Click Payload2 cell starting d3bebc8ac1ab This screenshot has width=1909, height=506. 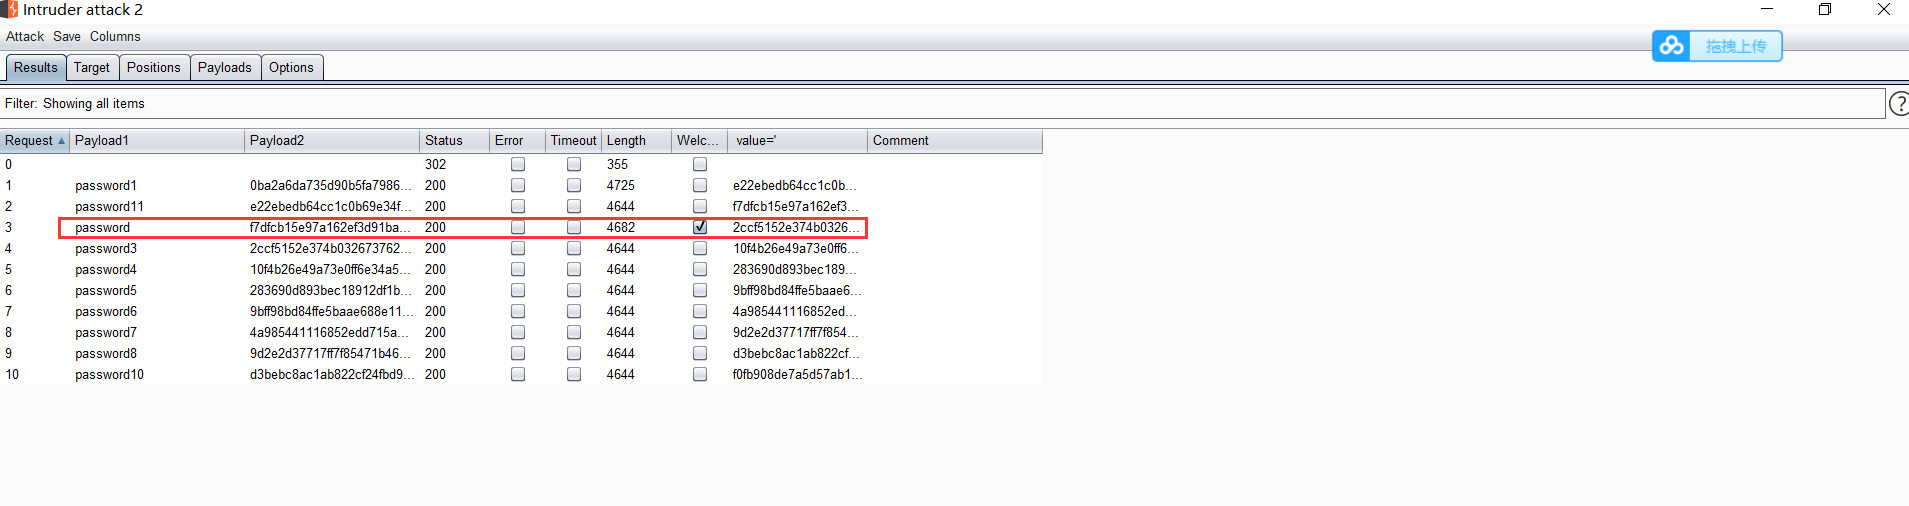click(x=331, y=374)
